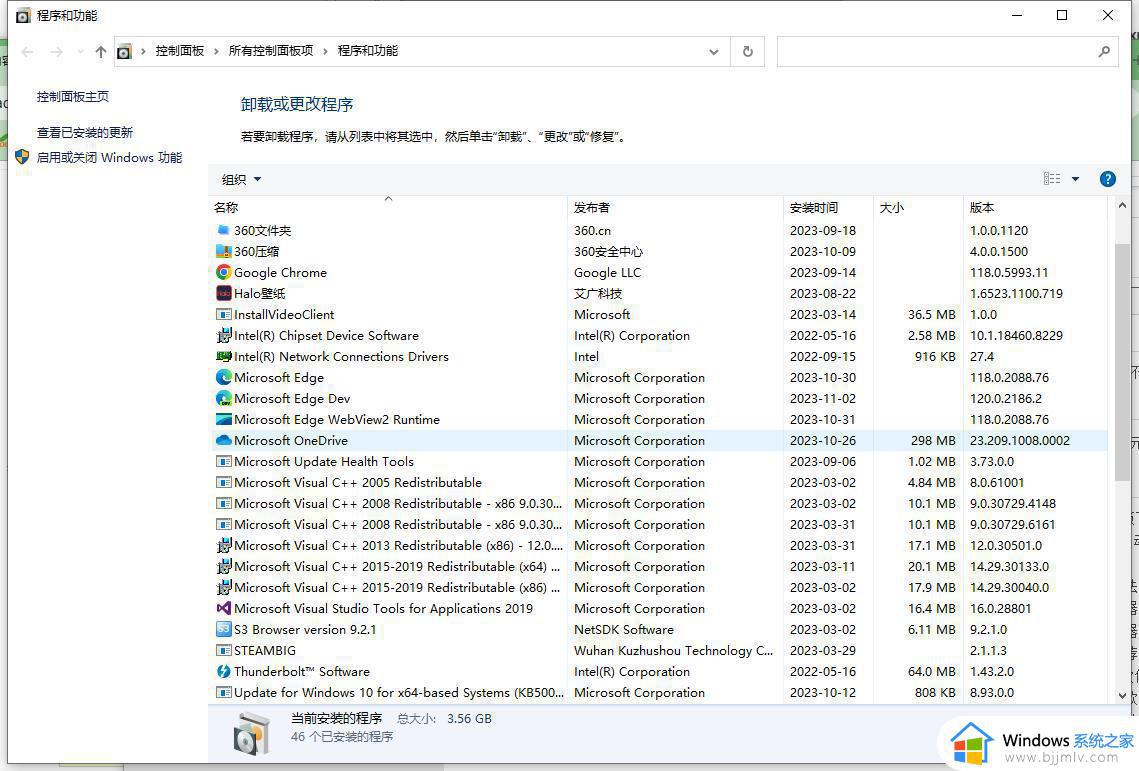Click the vertical scrollbar thumb
Screen dimensions: 1139x771
(x=1122, y=361)
